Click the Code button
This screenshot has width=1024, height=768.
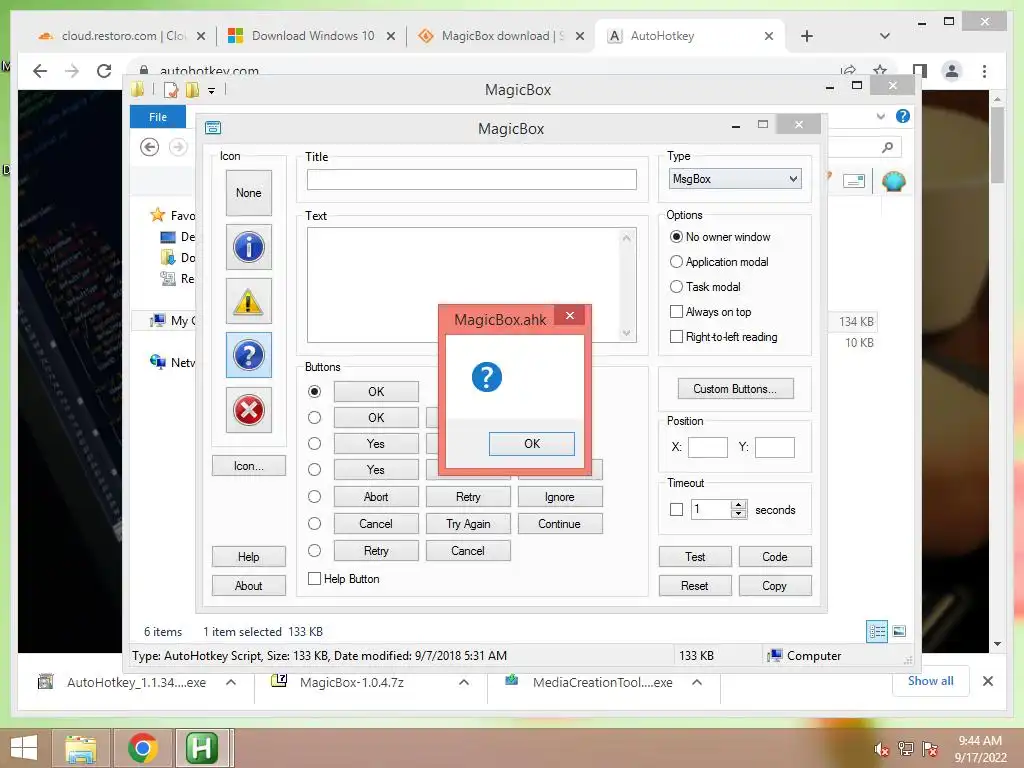[775, 556]
